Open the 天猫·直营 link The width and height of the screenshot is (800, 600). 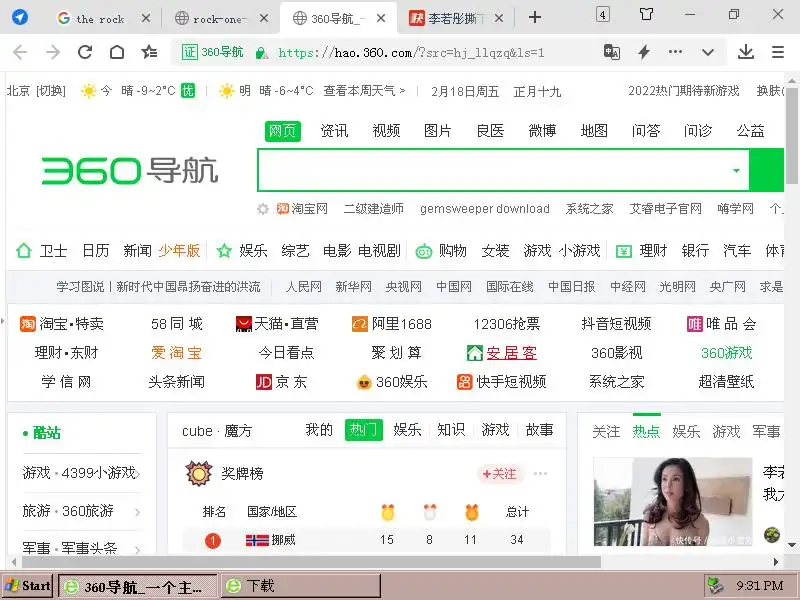(x=277, y=323)
